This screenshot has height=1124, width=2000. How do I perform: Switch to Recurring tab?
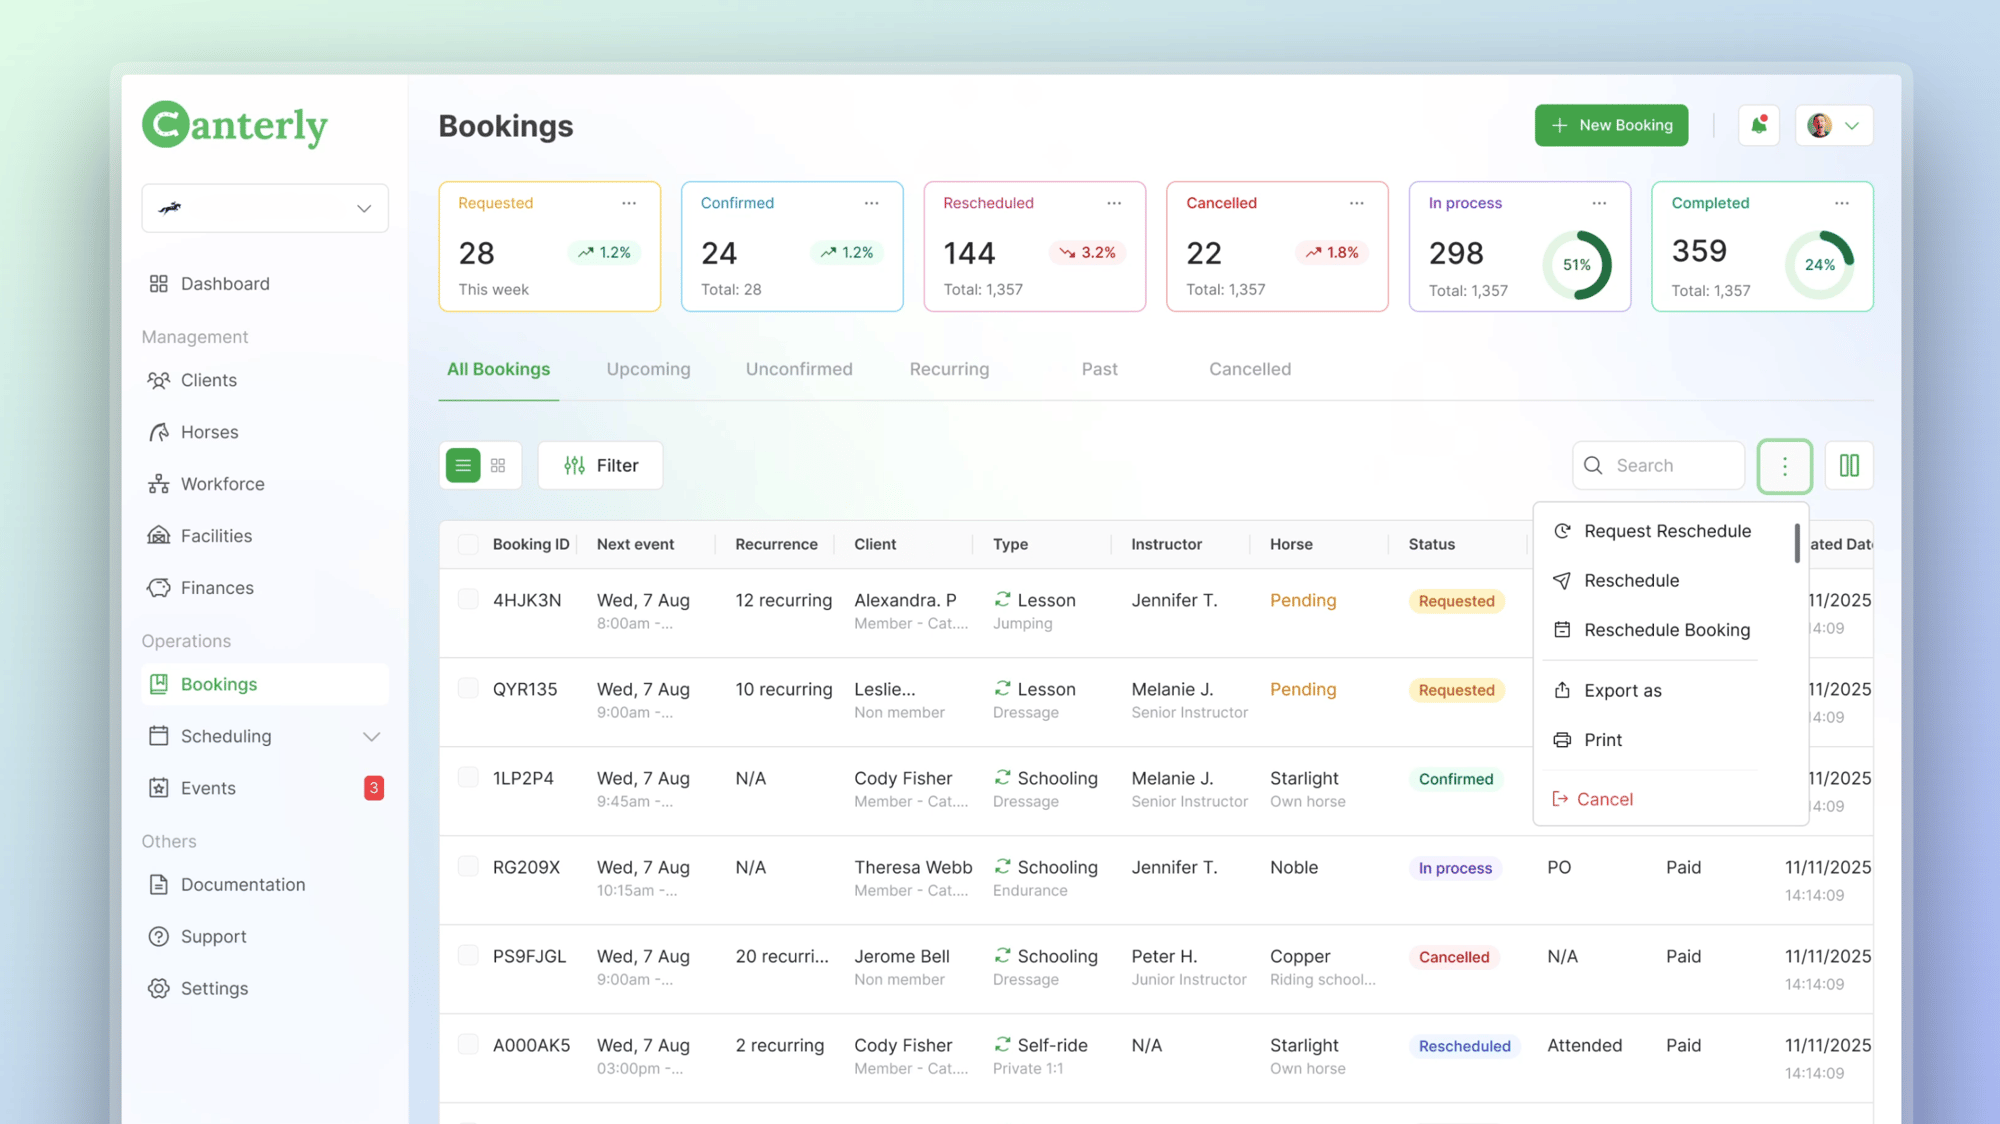[x=949, y=369]
